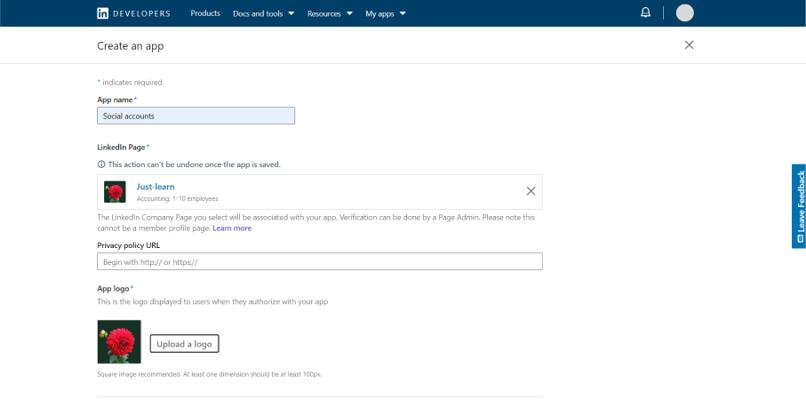Remove the selected Just-learn page

(x=530, y=191)
